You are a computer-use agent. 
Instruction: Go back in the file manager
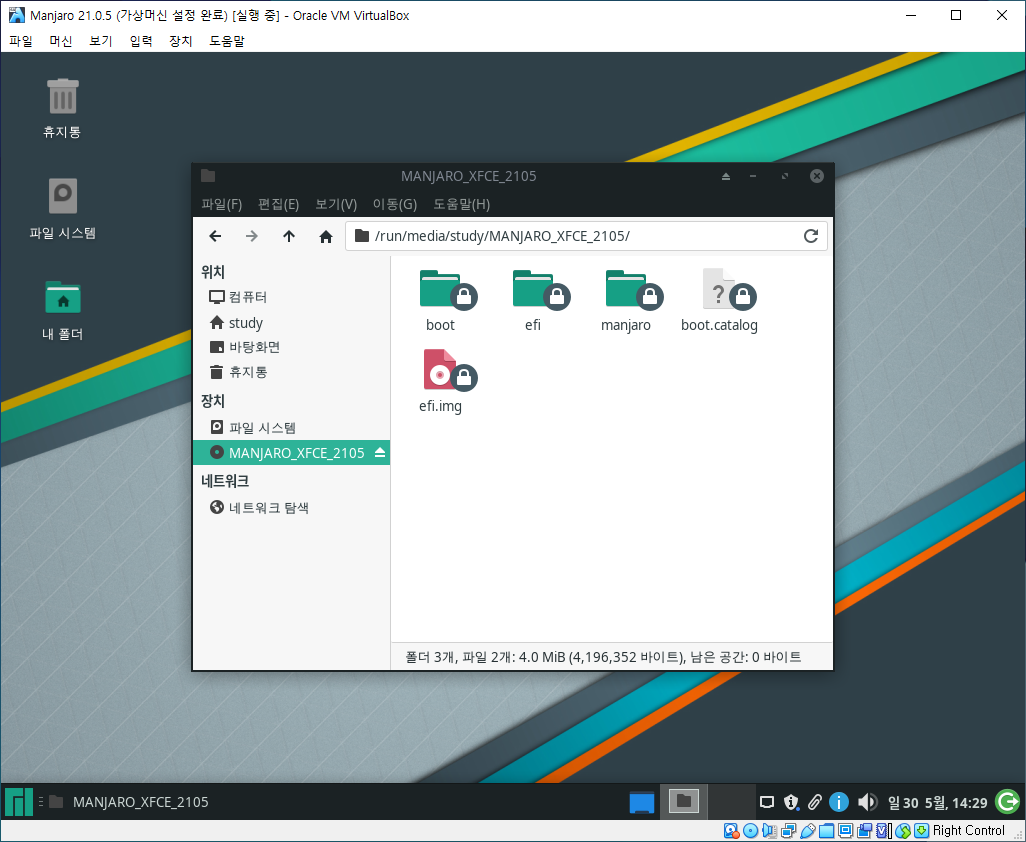[215, 236]
